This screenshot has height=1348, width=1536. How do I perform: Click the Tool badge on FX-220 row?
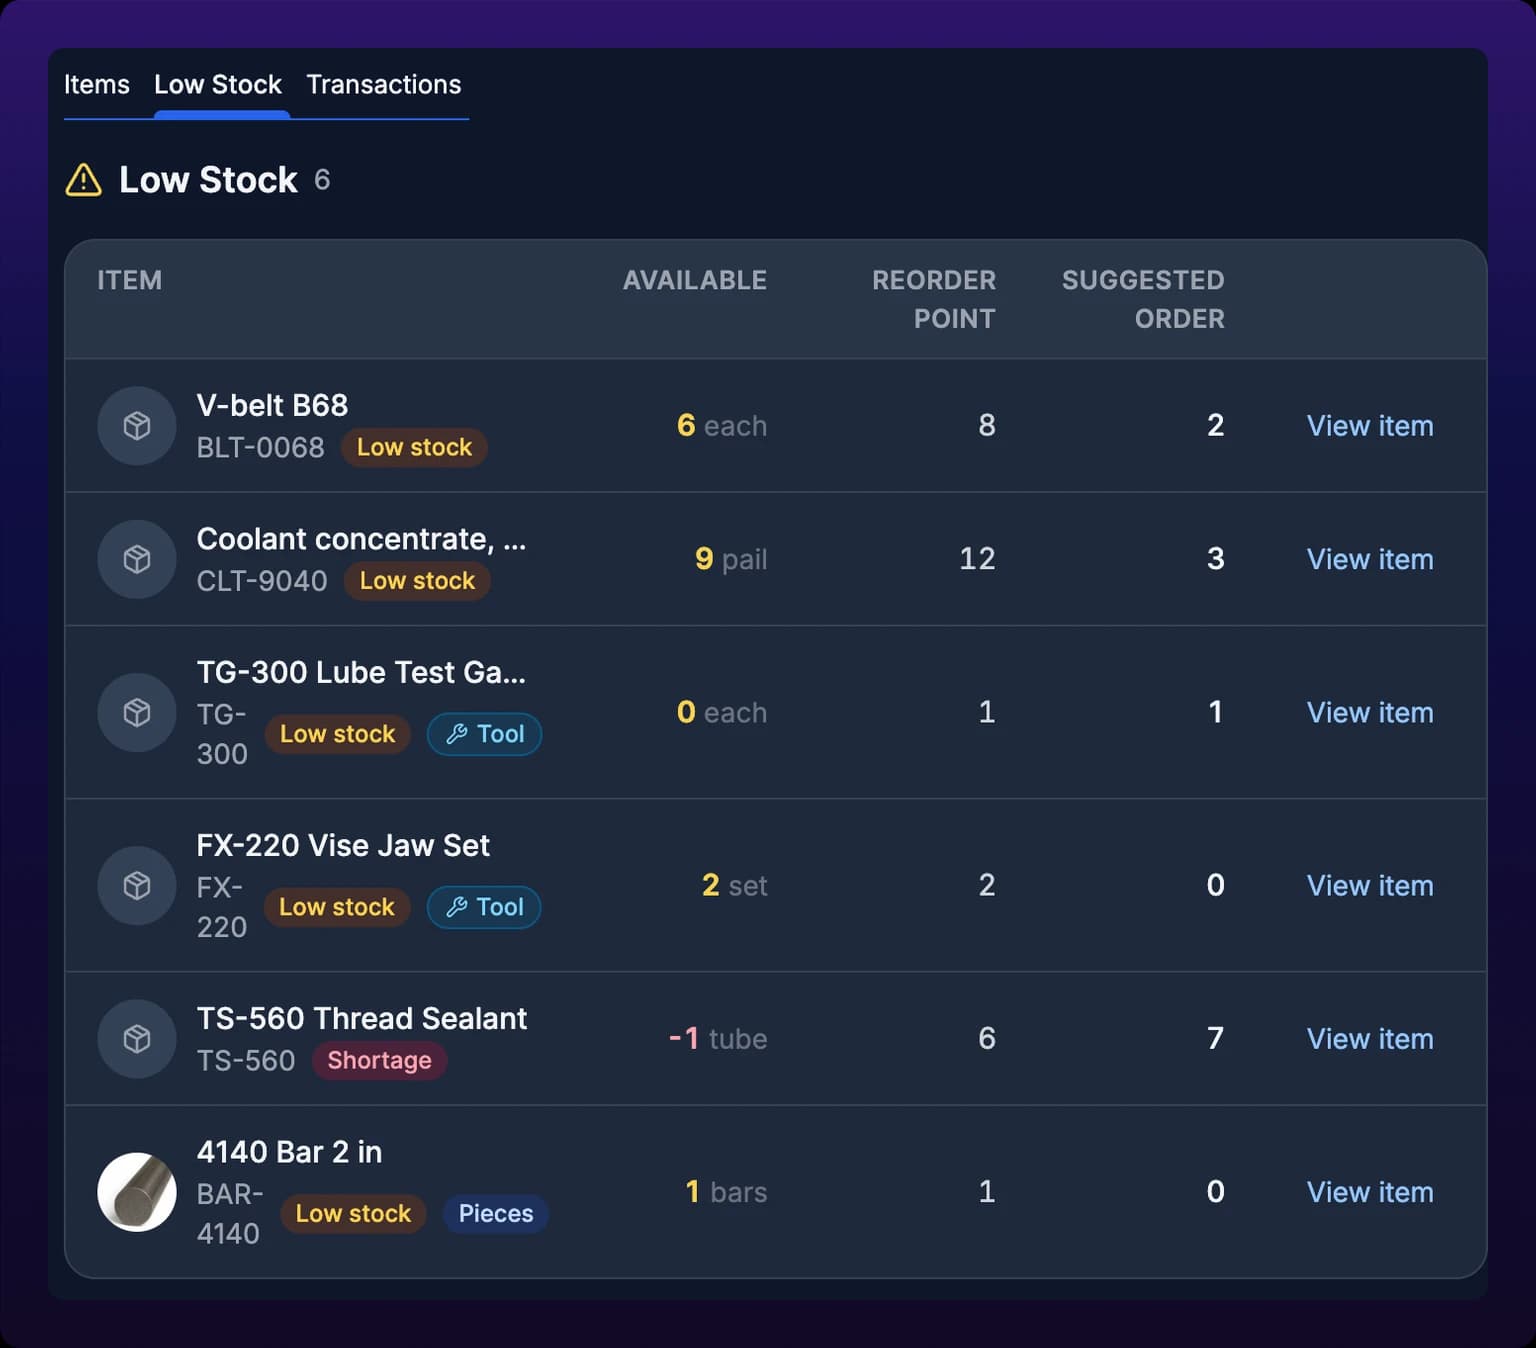484,907
